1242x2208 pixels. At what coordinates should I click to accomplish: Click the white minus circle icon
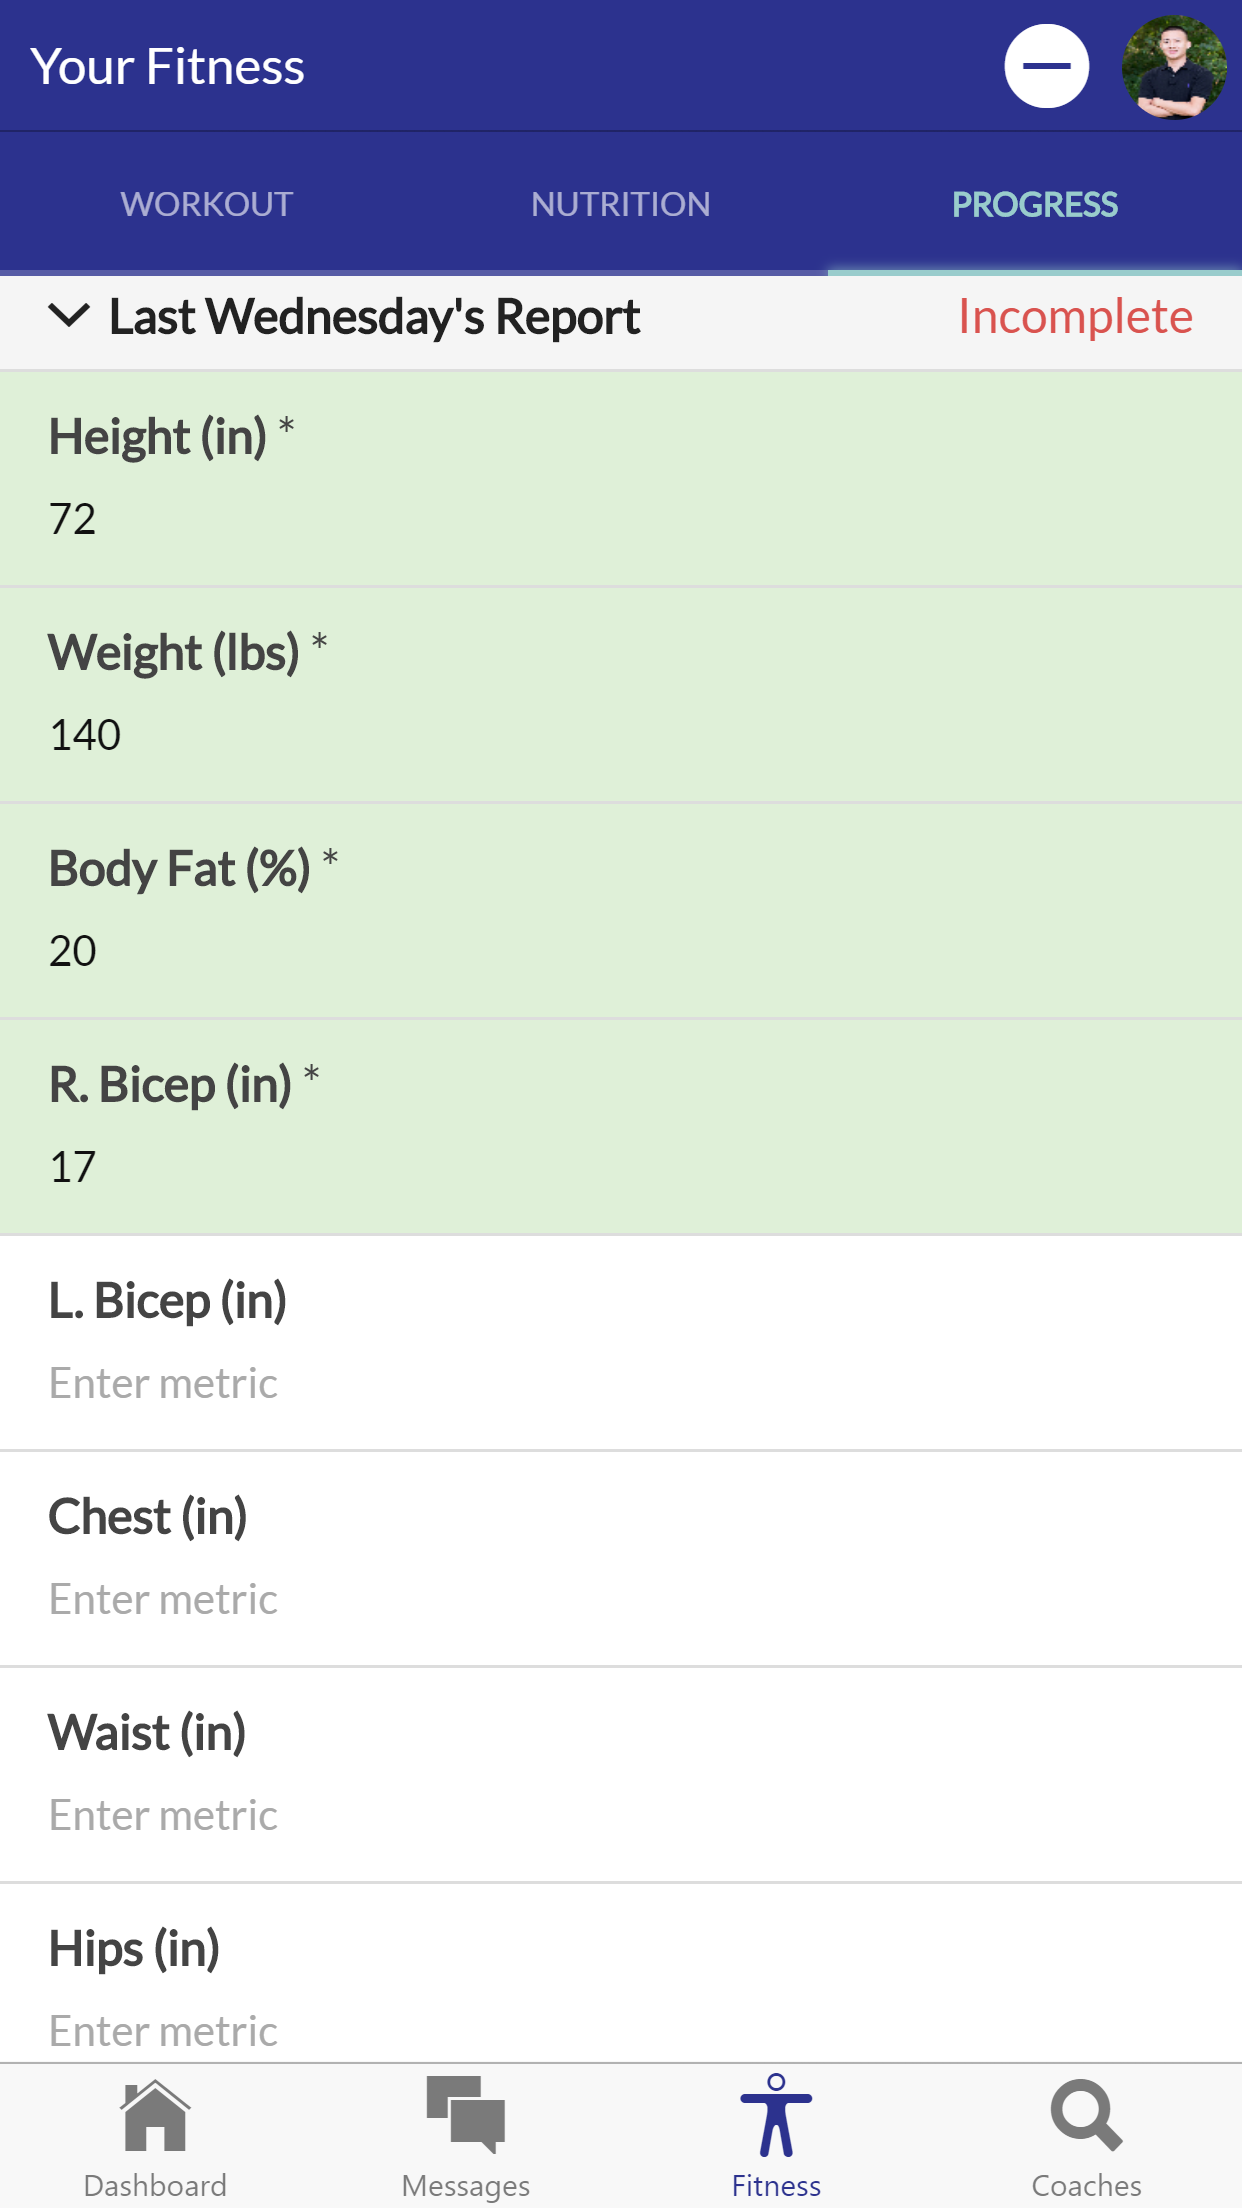[1046, 66]
